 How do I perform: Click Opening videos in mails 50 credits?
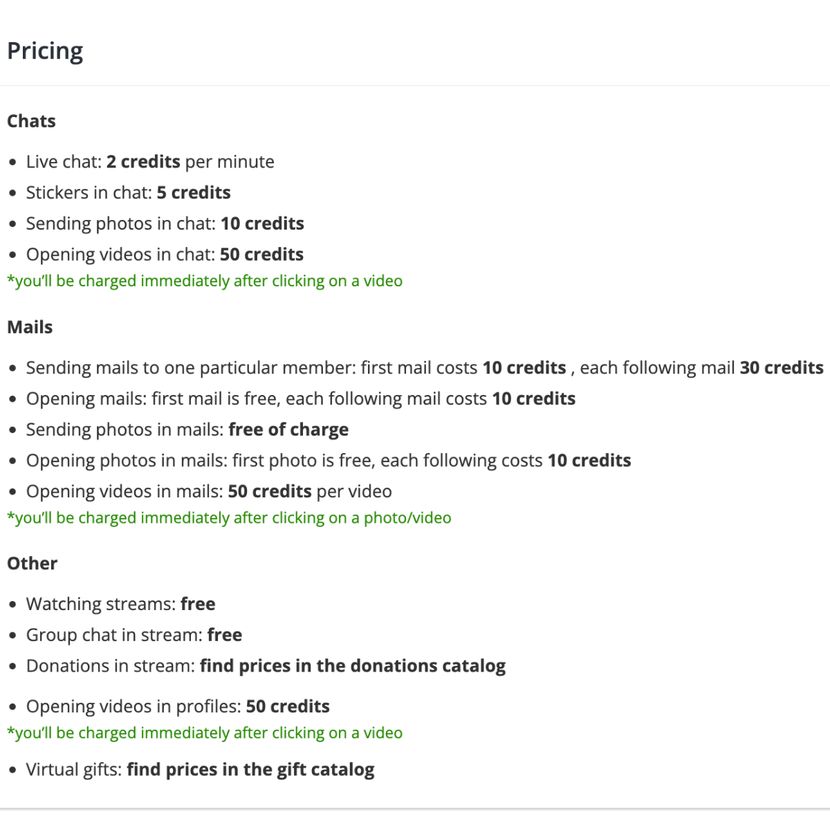[x=209, y=491]
